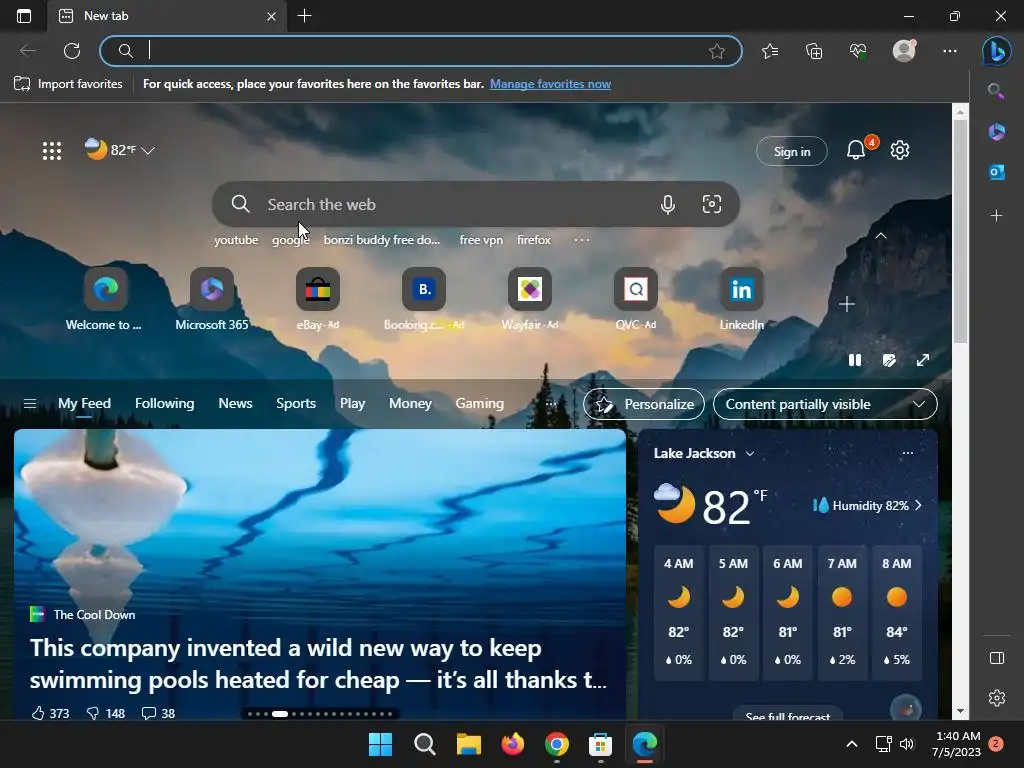Click the browser Refresh button

(72, 51)
